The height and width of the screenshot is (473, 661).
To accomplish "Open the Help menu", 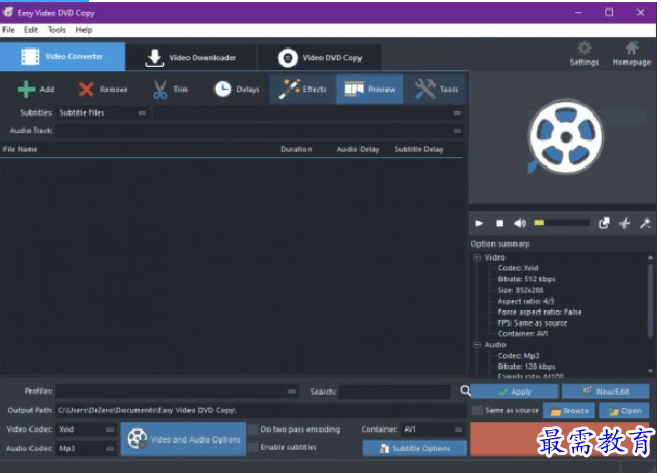I will tap(83, 30).
